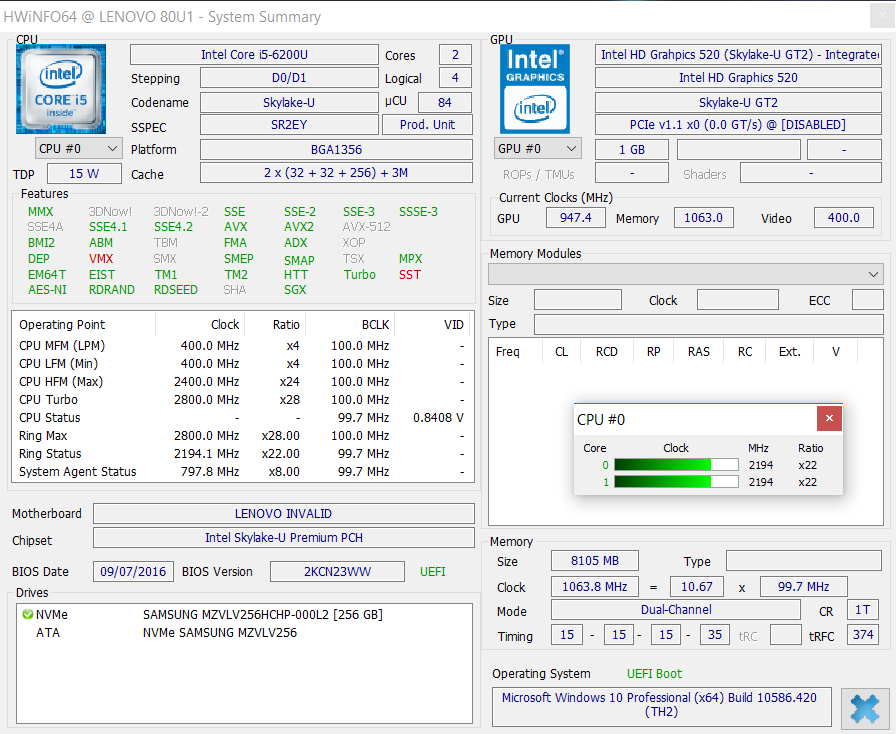This screenshot has height=734, width=896.
Task: Click the BIOS Date value 09/07/2016
Action: 133,572
